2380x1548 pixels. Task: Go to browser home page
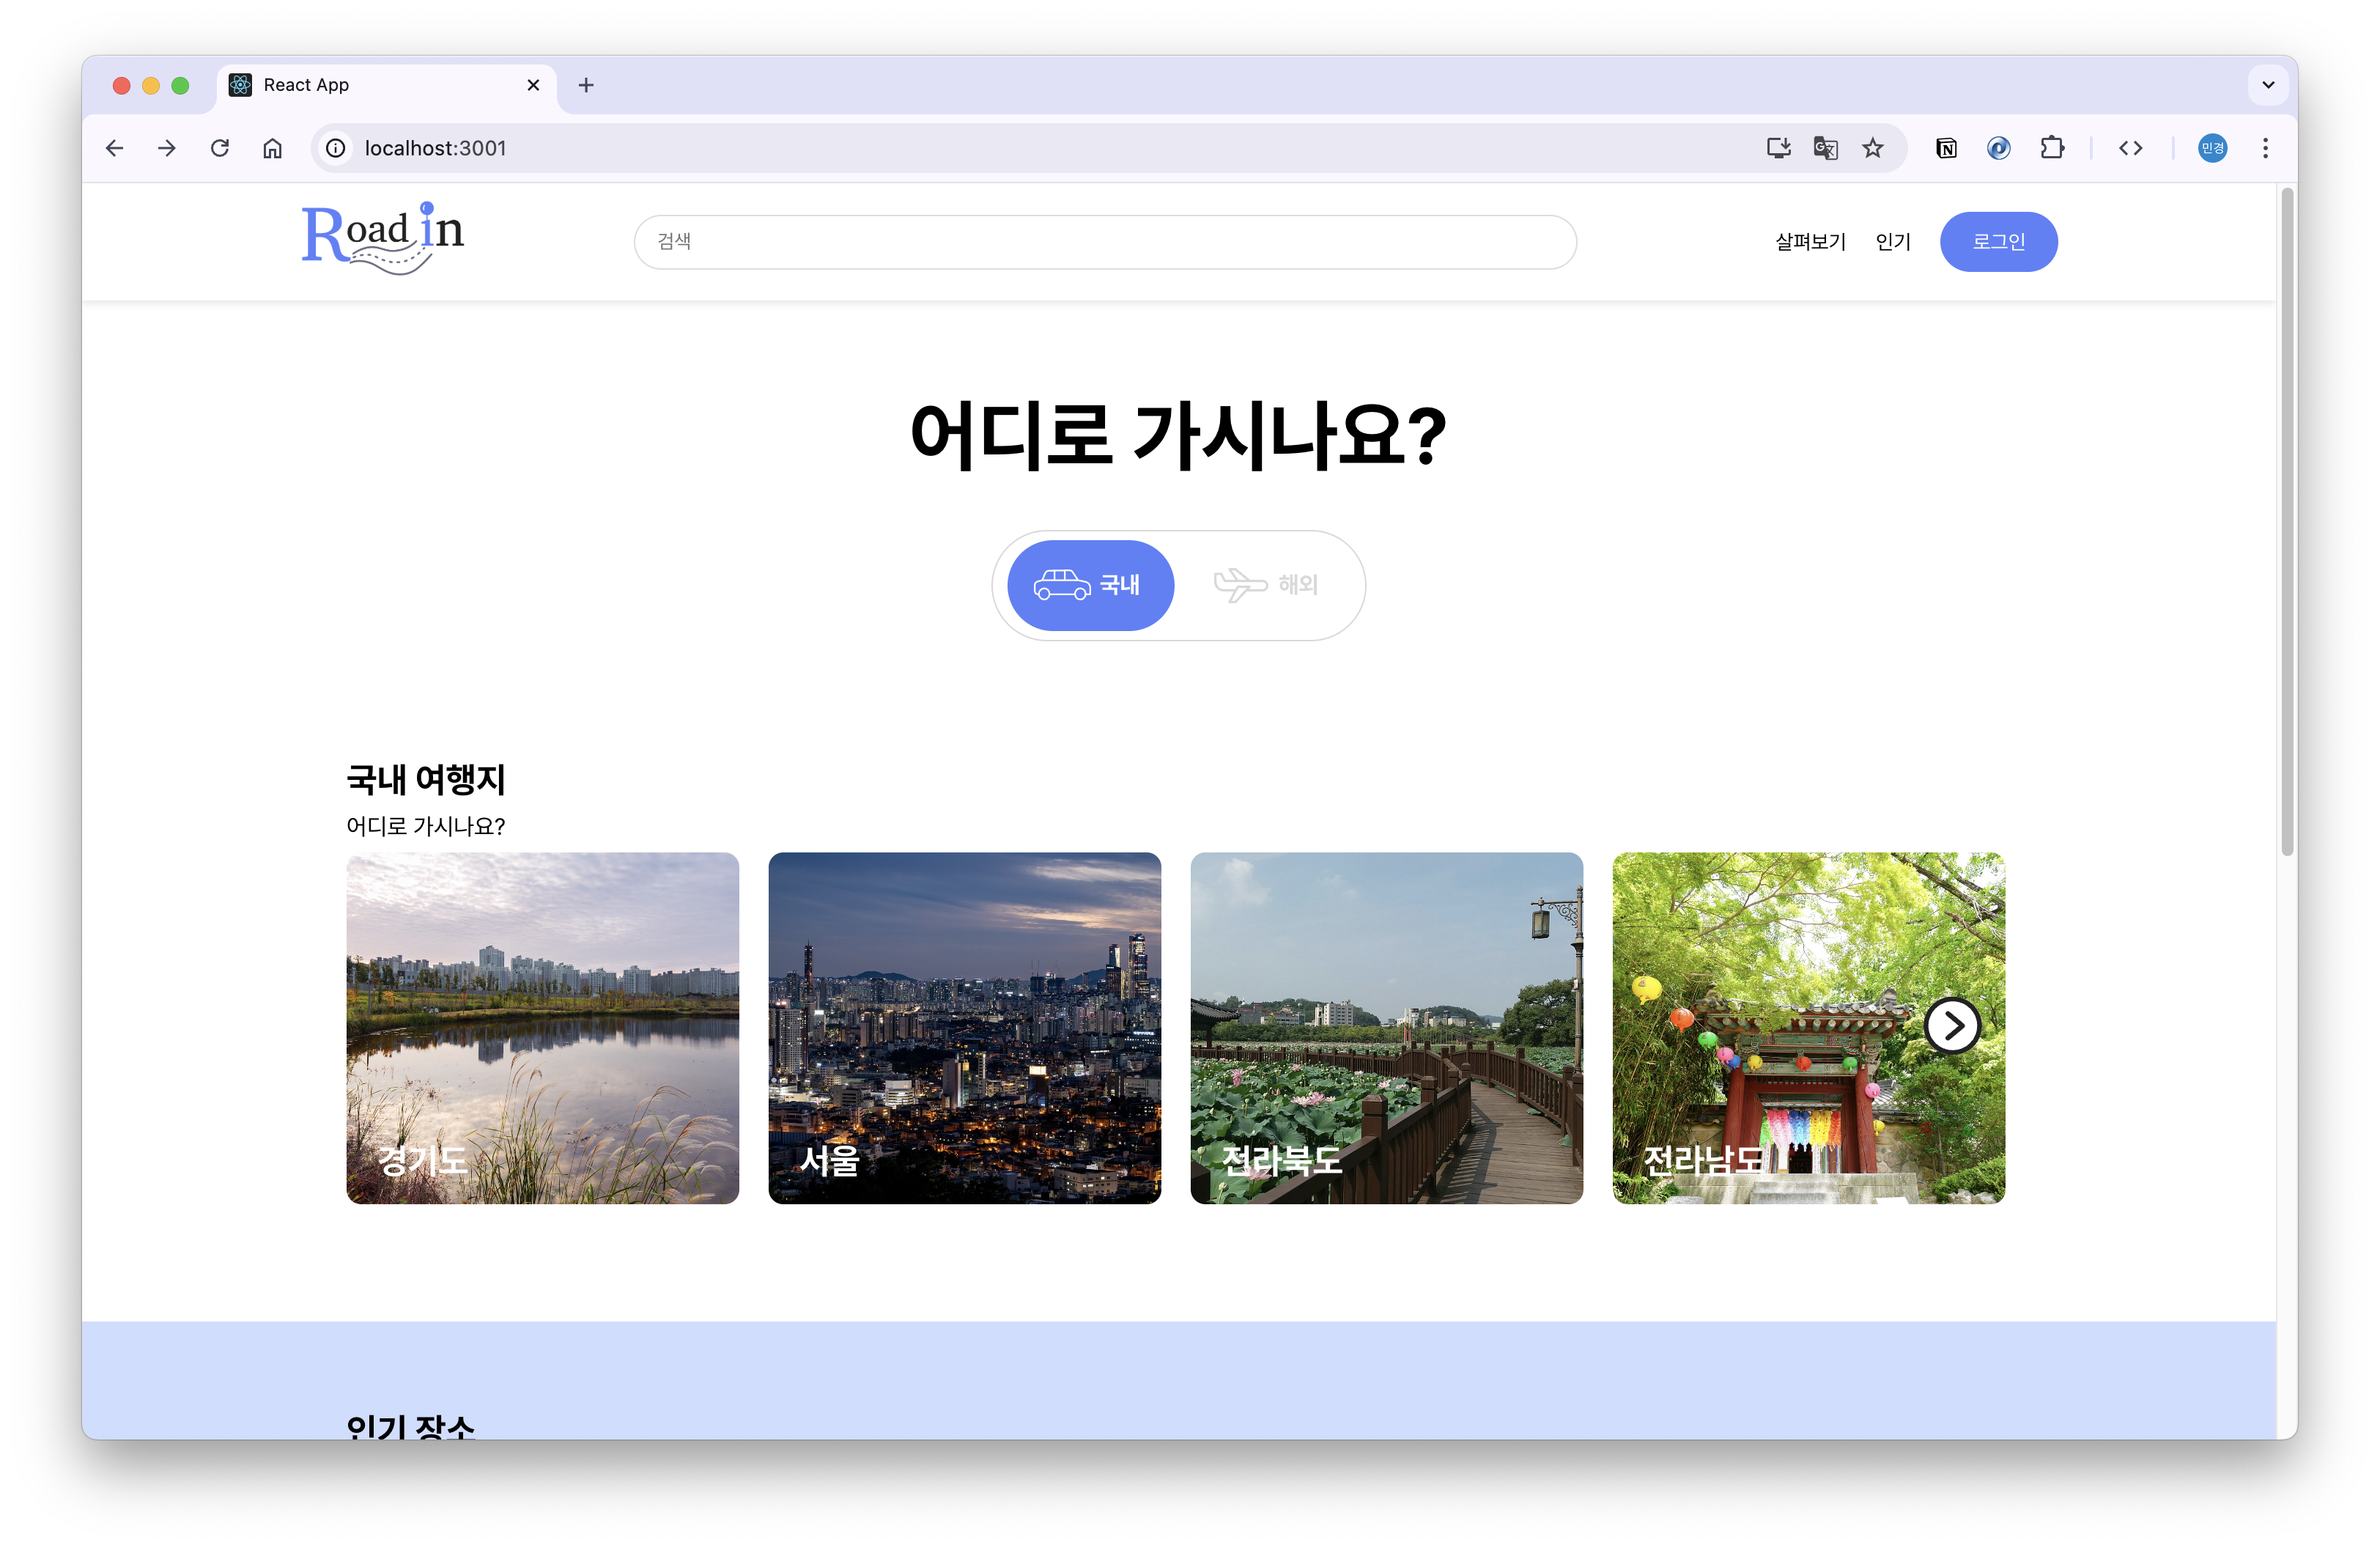pyautogui.click(x=272, y=148)
